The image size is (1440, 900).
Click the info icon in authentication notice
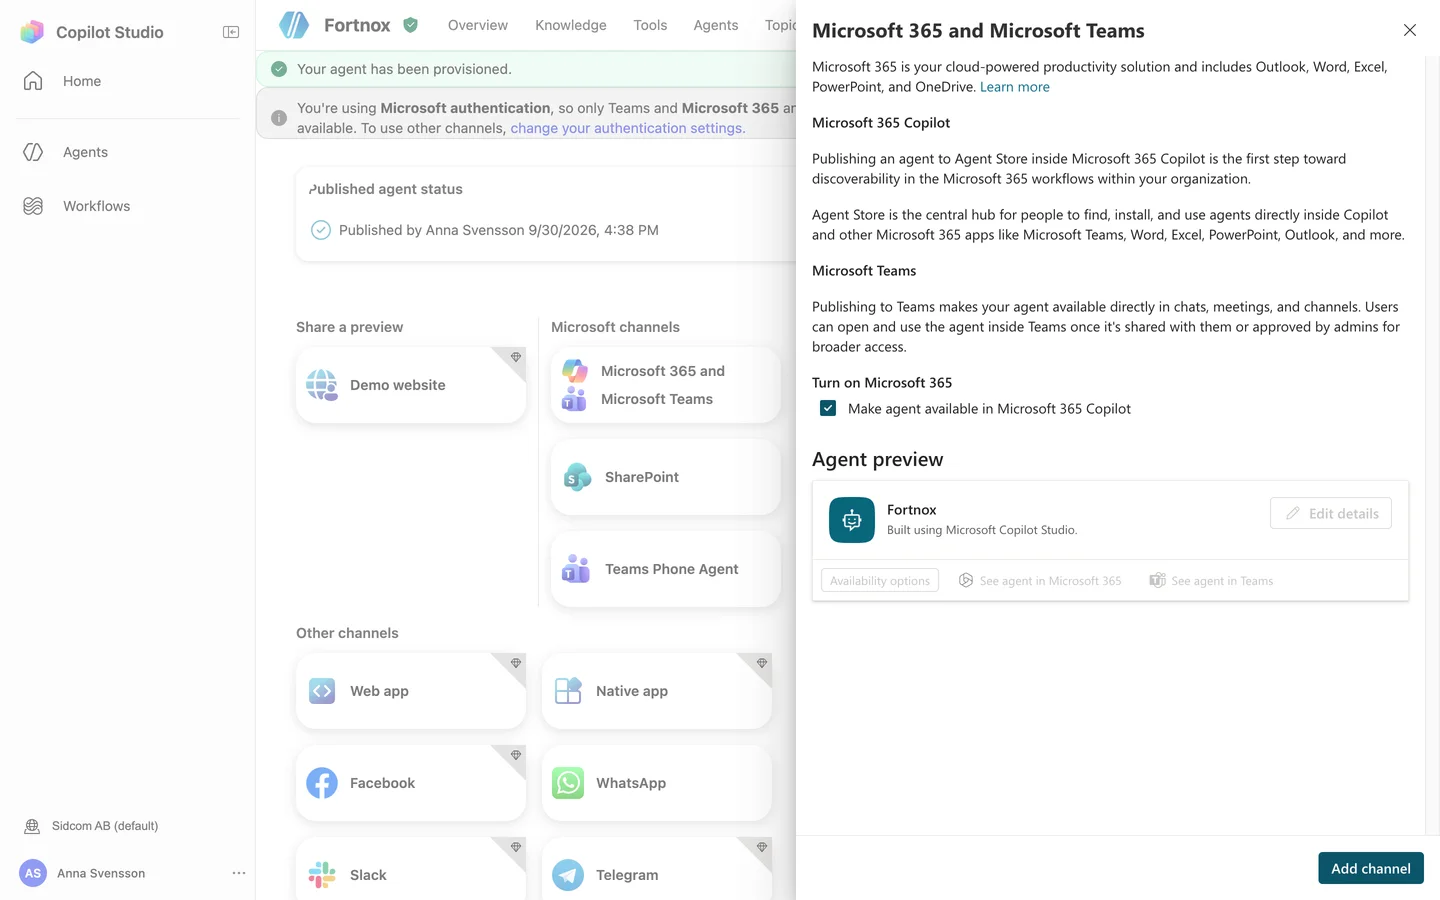(x=279, y=118)
